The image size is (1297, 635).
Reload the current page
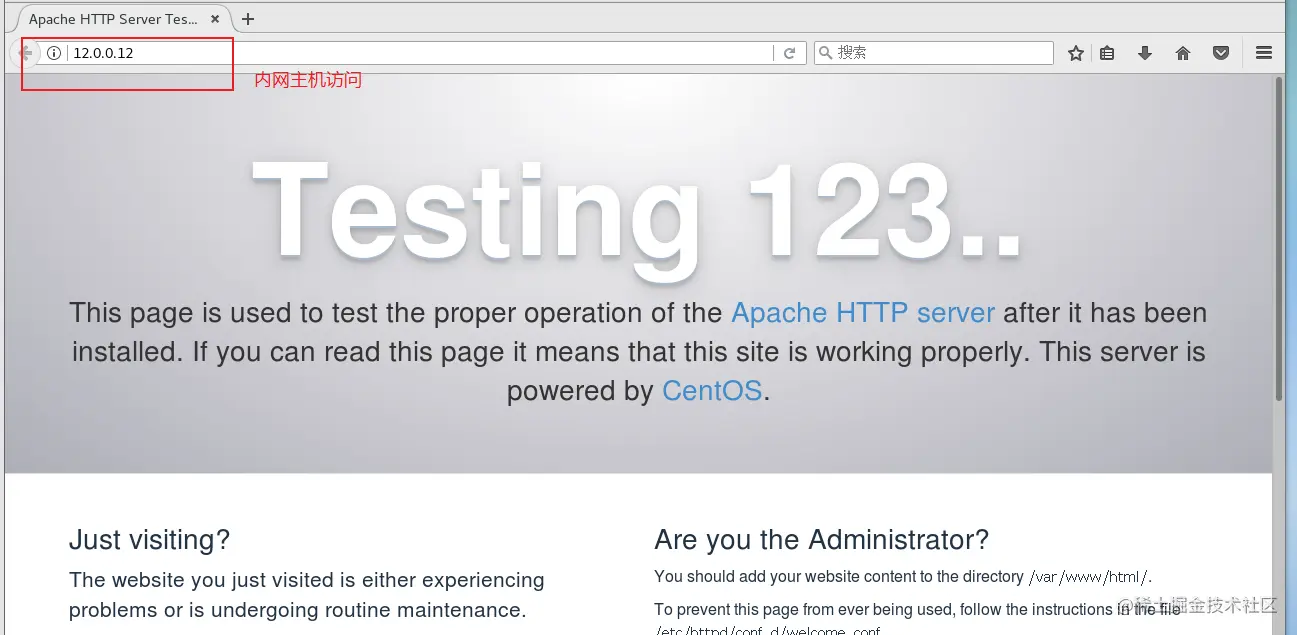tap(790, 53)
